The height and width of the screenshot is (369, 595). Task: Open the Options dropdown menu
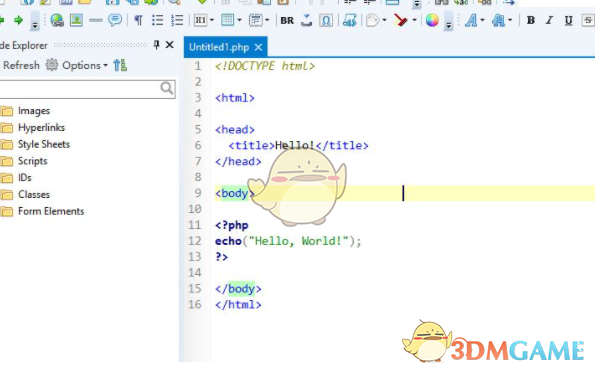85,65
